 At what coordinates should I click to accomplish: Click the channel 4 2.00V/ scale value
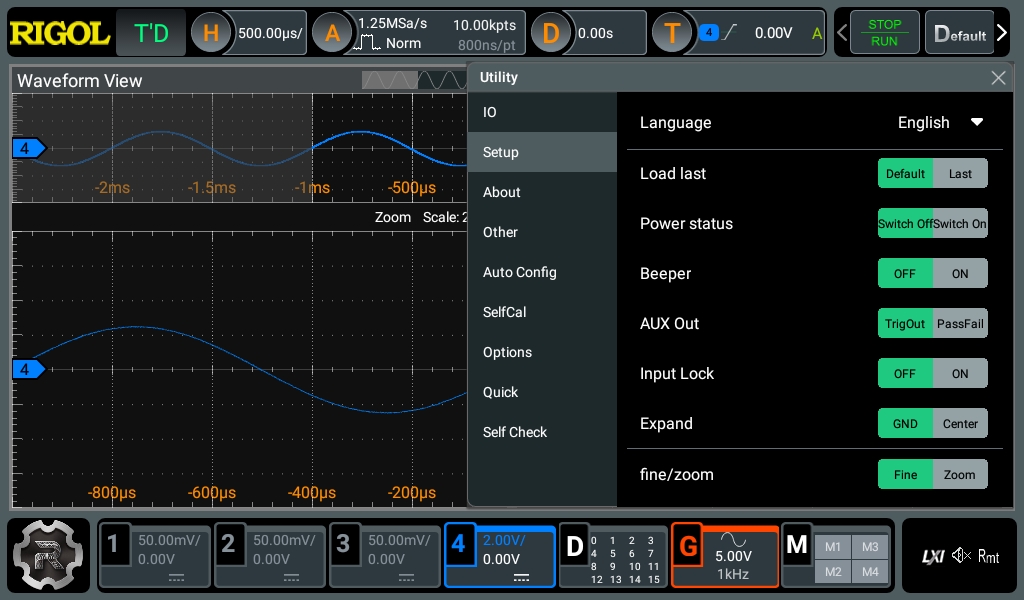[x=504, y=540]
